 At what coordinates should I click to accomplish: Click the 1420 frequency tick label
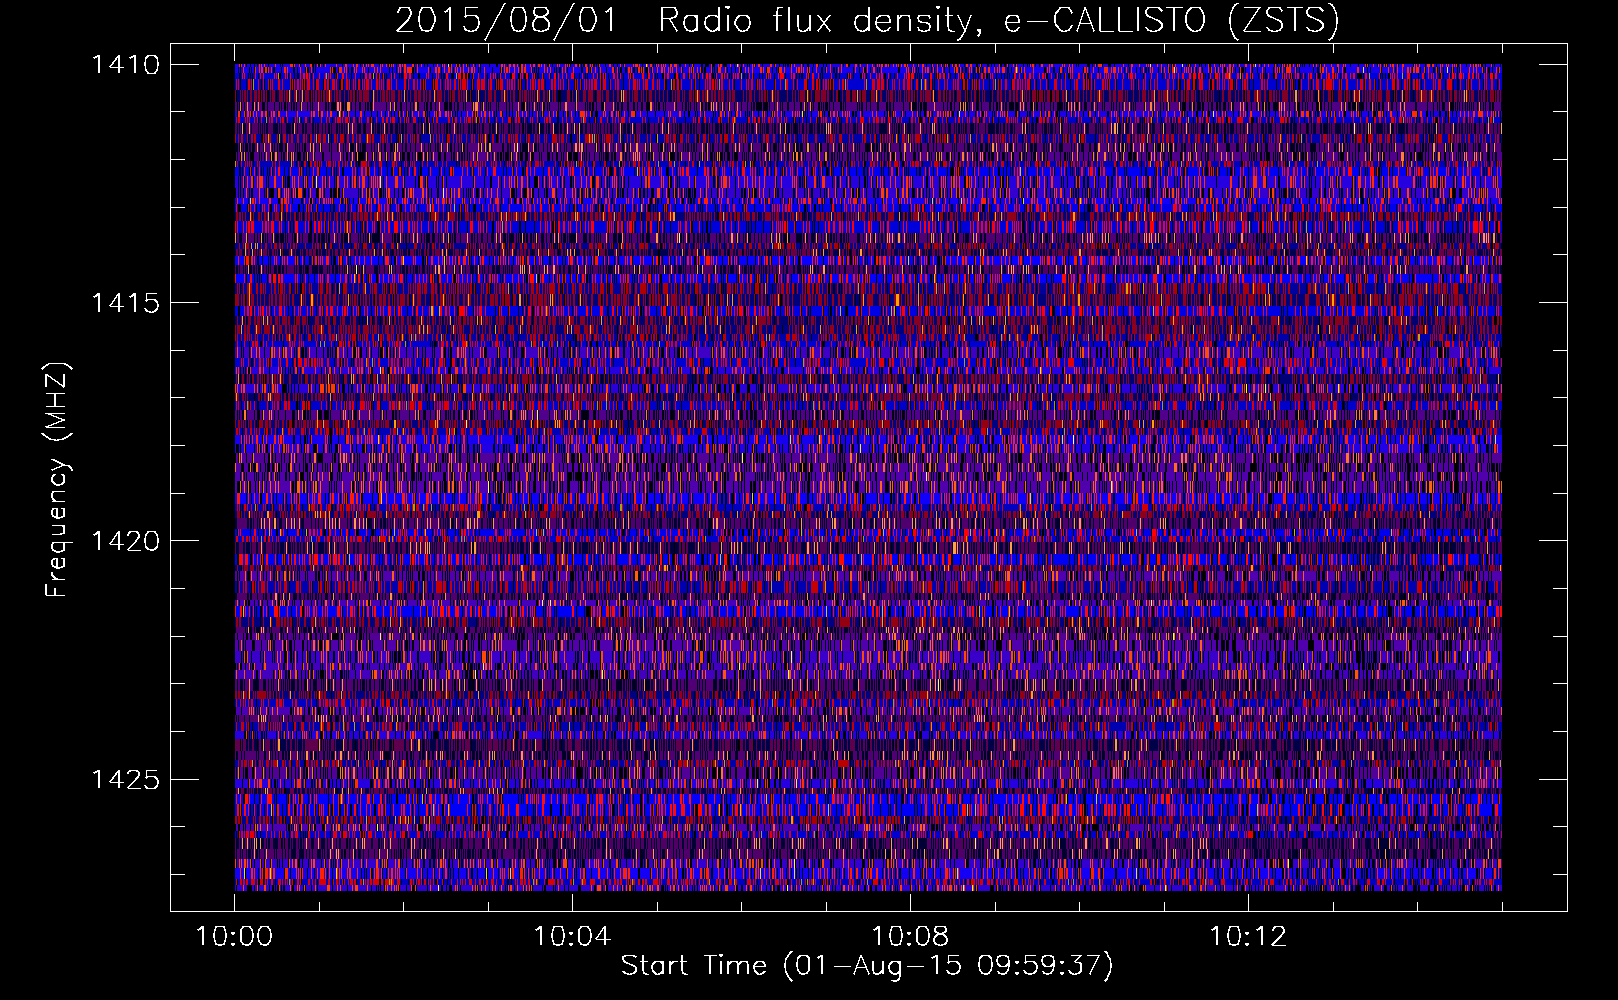click(x=125, y=541)
